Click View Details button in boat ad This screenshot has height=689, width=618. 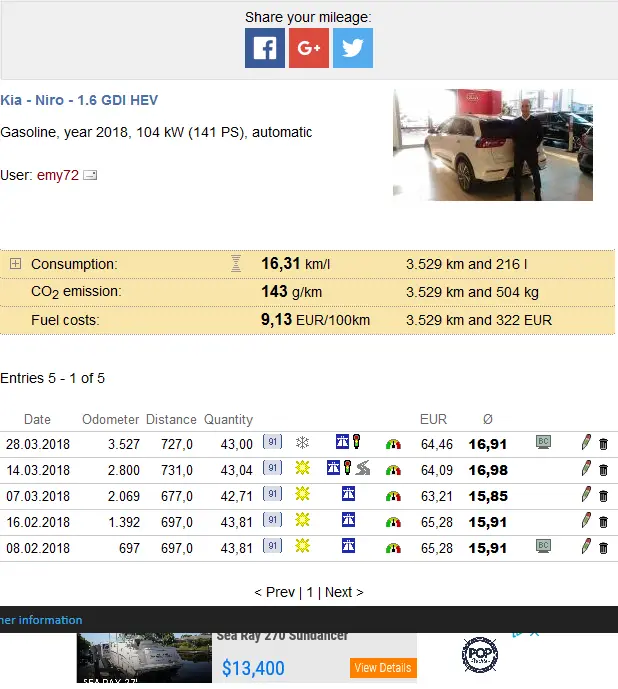coord(383,668)
